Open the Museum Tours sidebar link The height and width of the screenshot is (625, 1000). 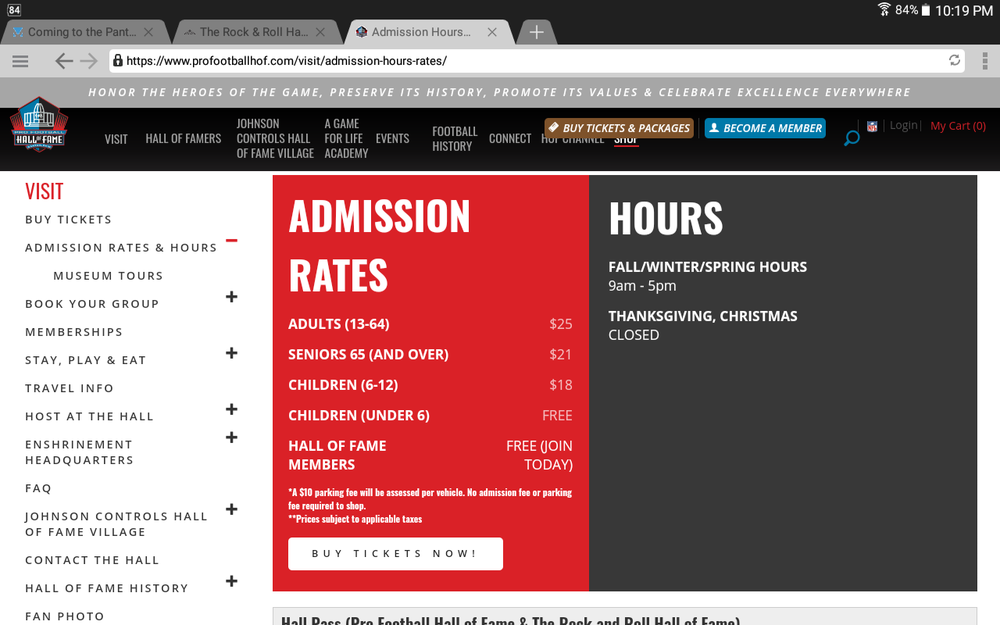(x=108, y=276)
